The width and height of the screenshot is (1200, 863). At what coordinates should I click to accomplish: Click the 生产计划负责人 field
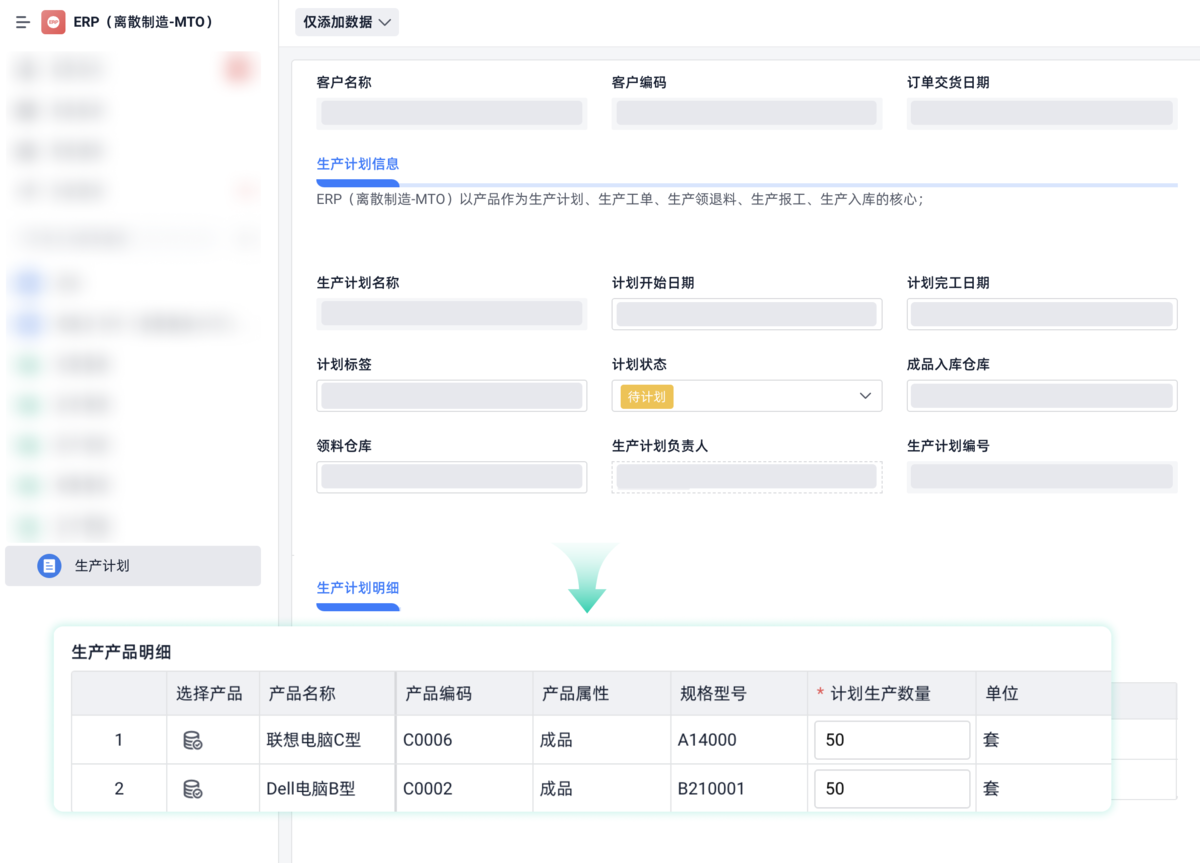(x=746, y=477)
